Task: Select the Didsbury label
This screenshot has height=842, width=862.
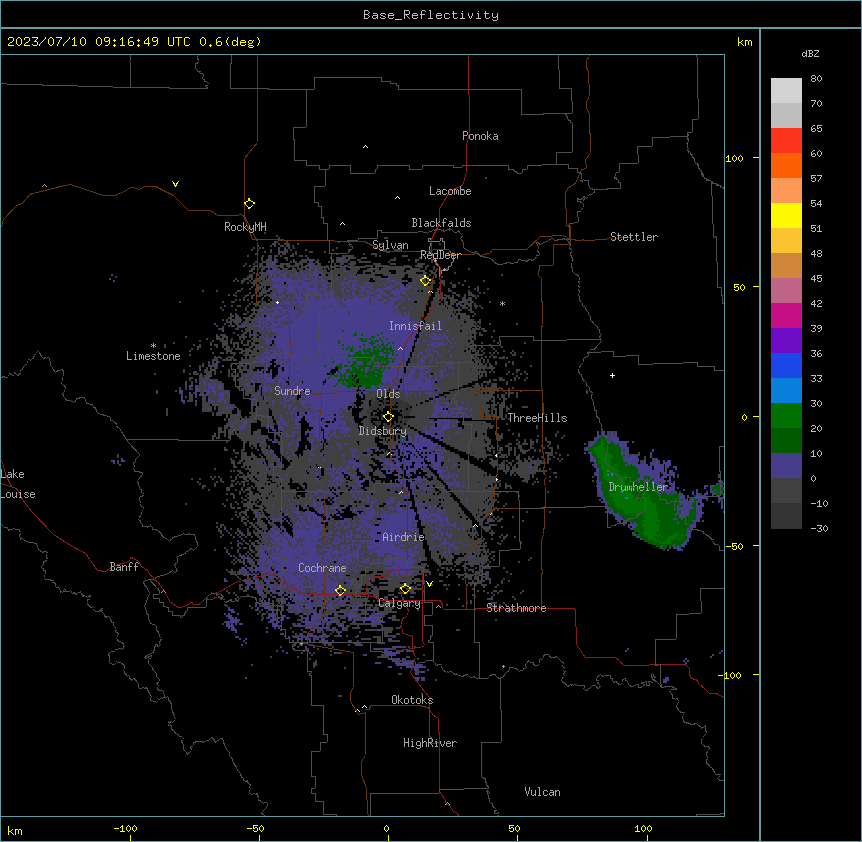Action: [383, 431]
